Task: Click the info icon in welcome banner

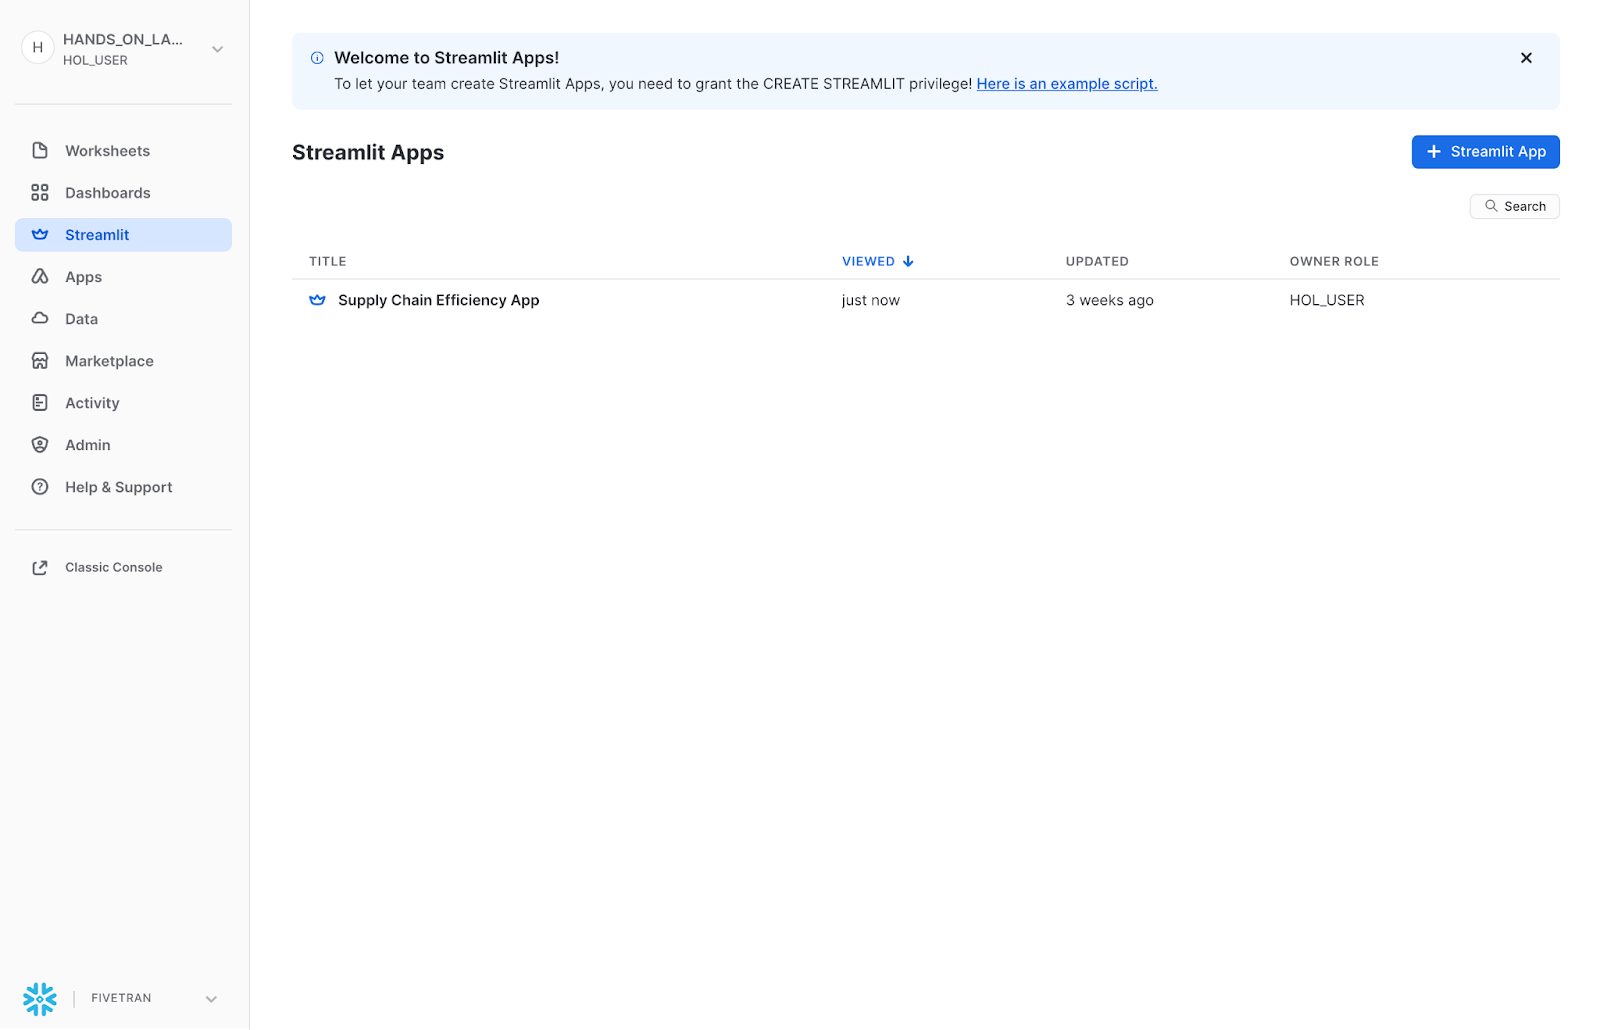Action: (317, 58)
